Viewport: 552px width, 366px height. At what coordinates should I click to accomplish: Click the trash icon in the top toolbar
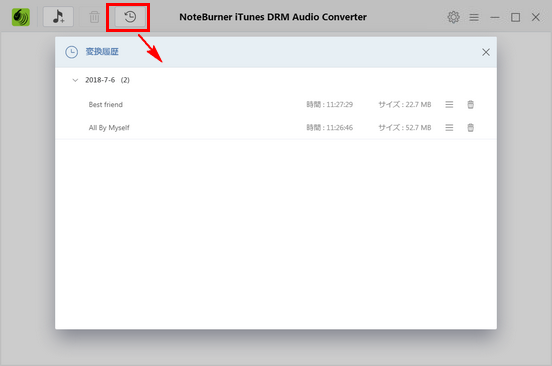(94, 17)
